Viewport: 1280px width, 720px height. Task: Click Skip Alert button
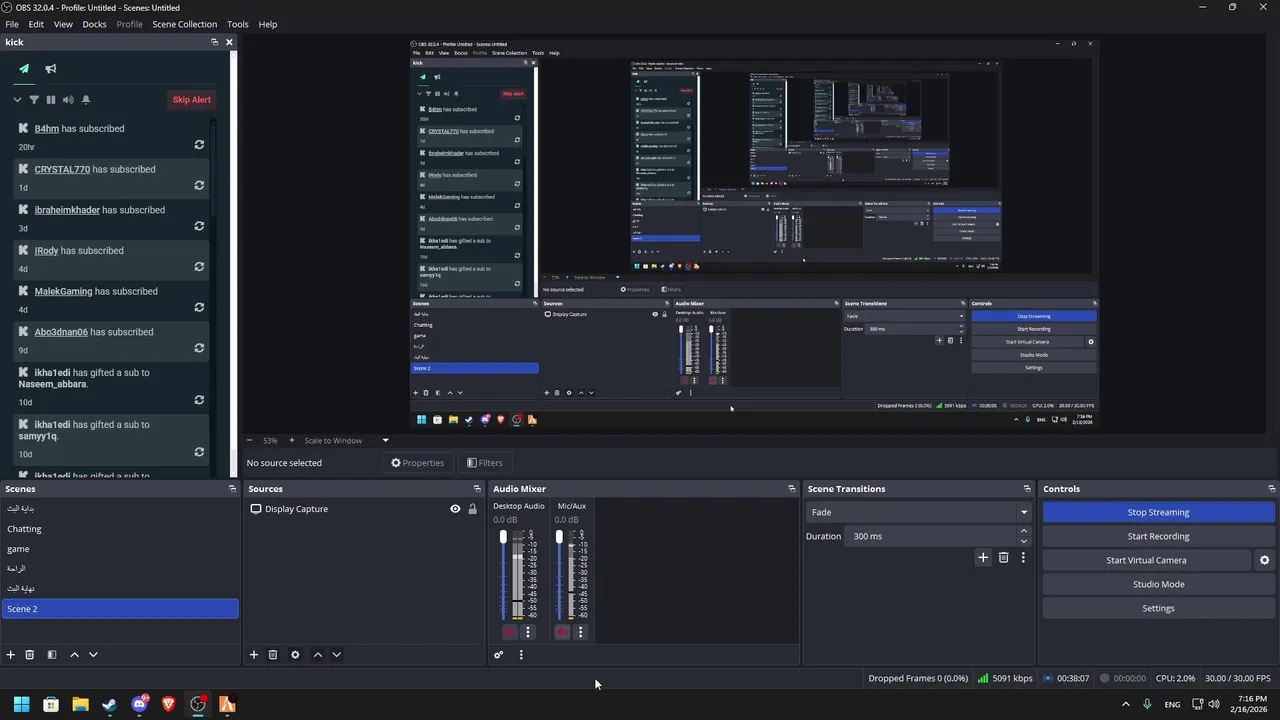[192, 100]
